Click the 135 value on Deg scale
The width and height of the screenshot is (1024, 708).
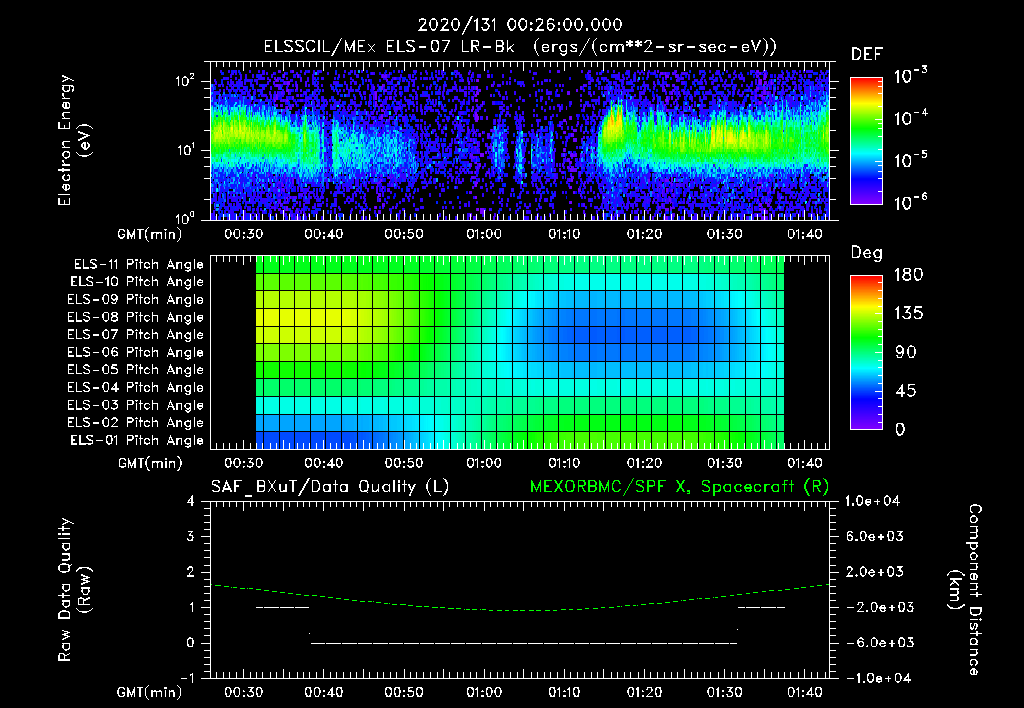click(908, 314)
